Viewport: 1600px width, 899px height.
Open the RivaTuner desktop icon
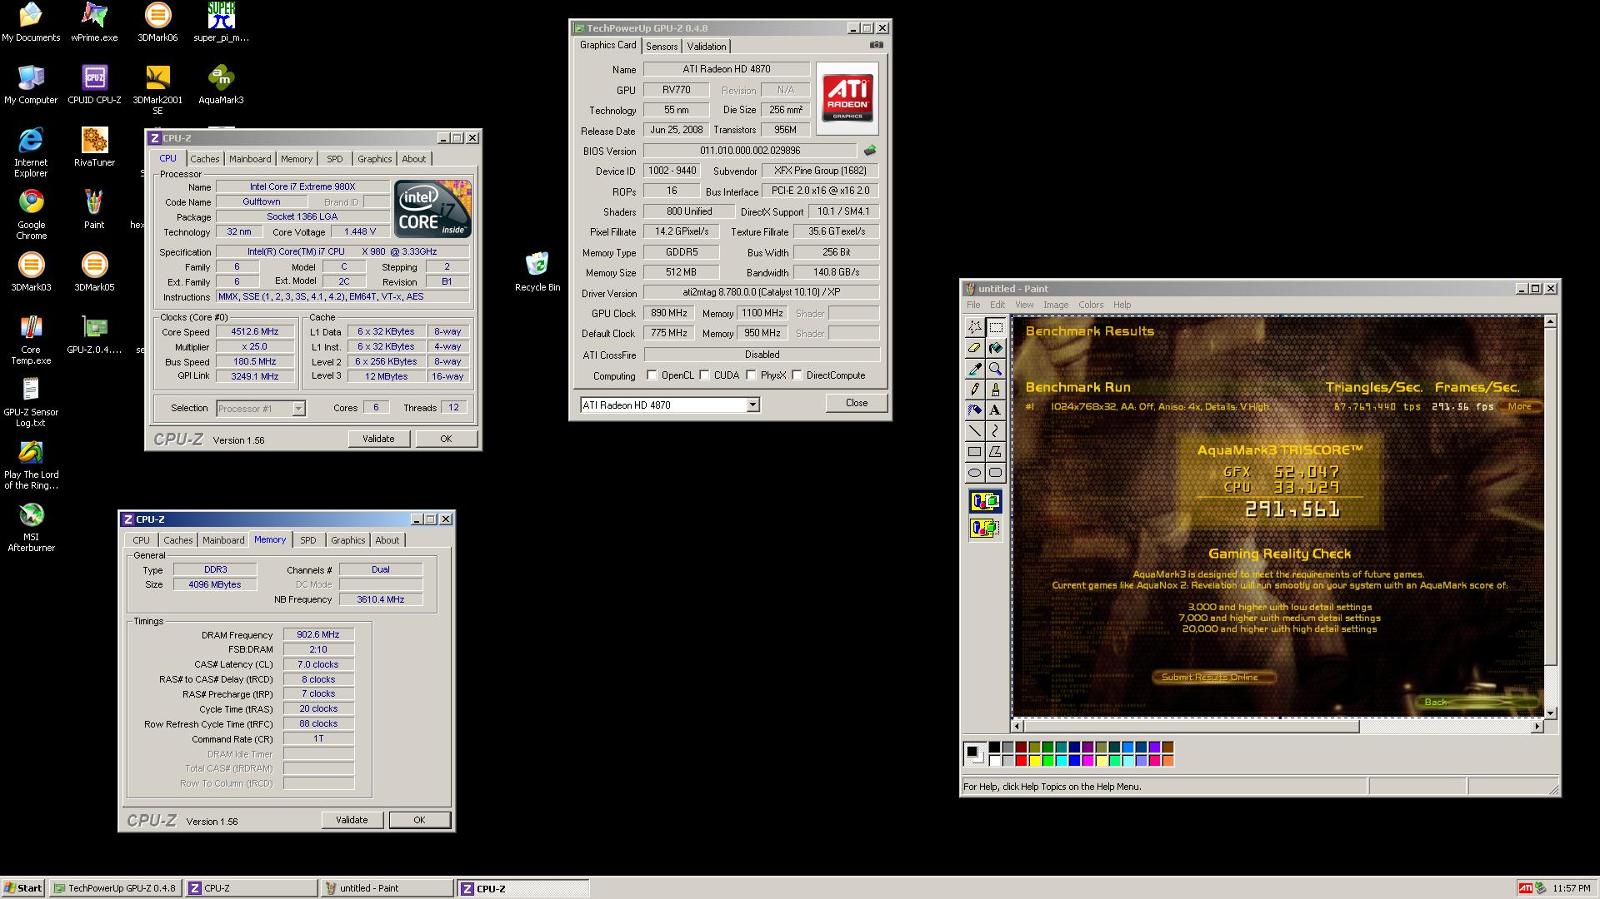(x=94, y=146)
